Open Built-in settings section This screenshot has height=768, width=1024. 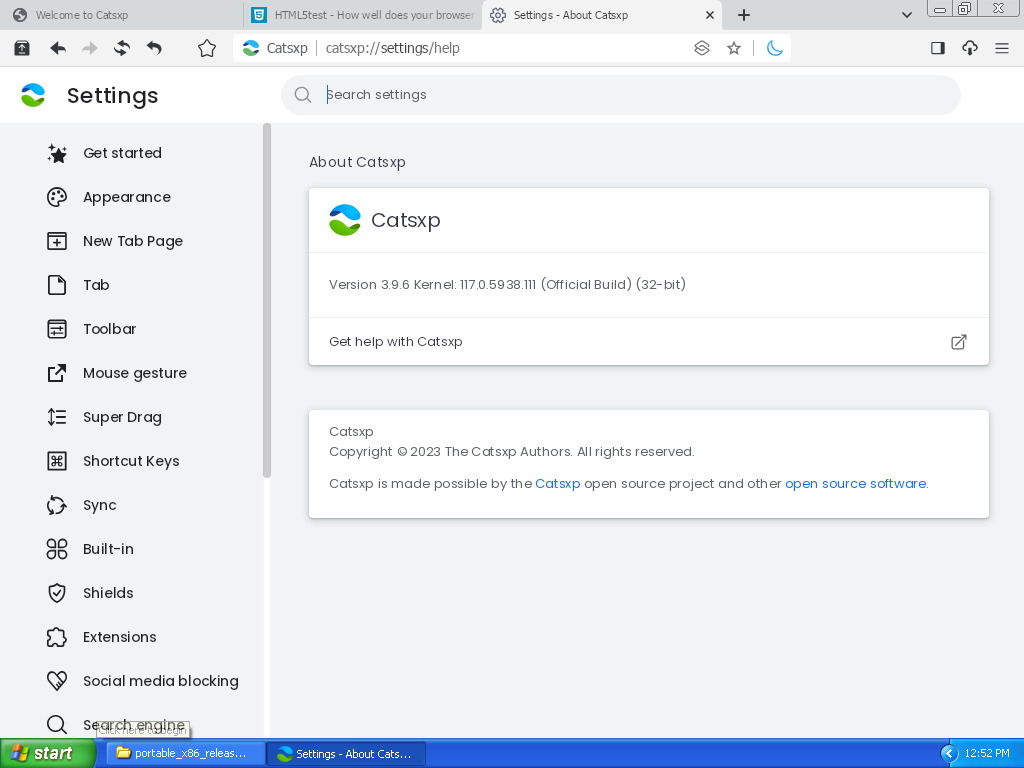108,549
